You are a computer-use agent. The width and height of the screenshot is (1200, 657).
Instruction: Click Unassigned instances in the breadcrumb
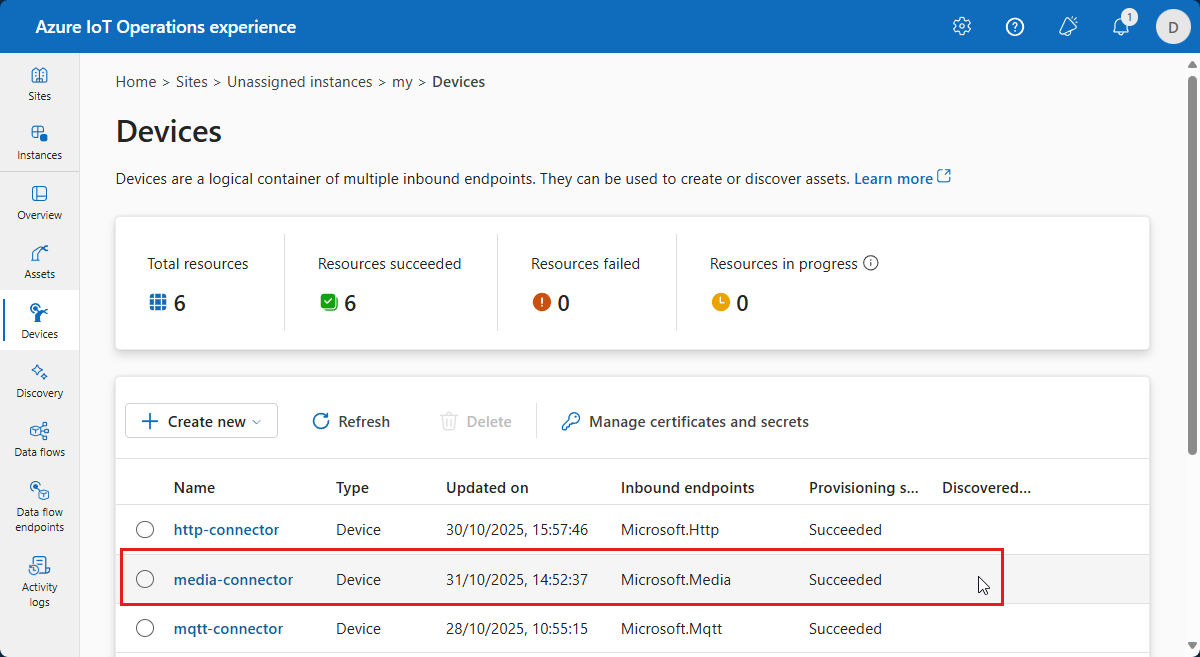299,82
